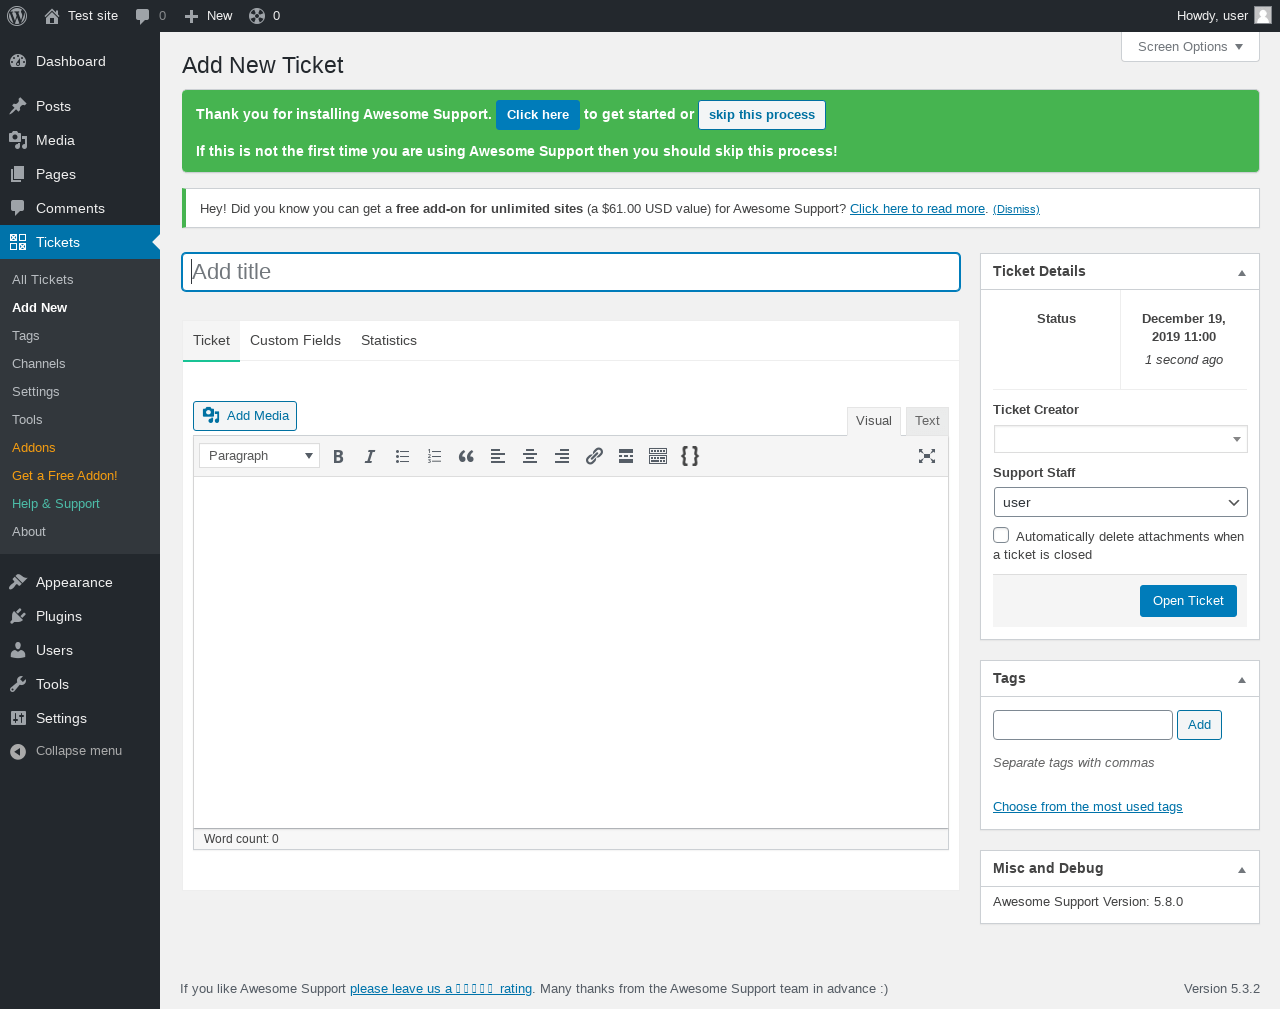Image resolution: width=1280 pixels, height=1009 pixels.
Task: Click skip this process button
Action: 762,115
